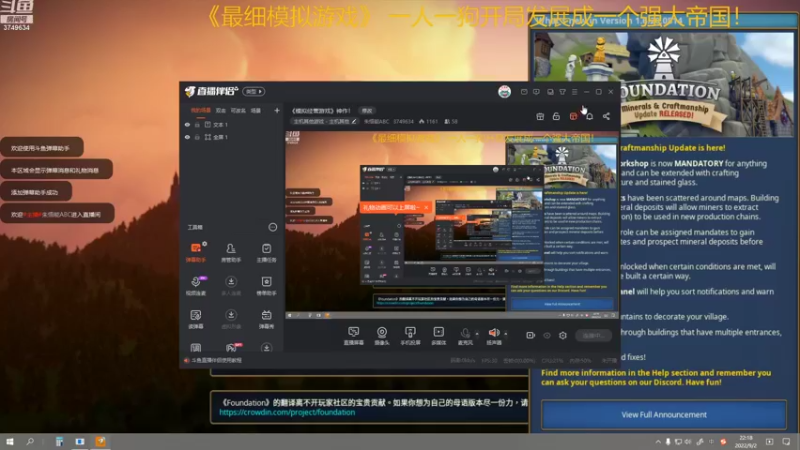Toggle visibility of the 全屏 1 source
800x450 pixels.
(x=187, y=137)
